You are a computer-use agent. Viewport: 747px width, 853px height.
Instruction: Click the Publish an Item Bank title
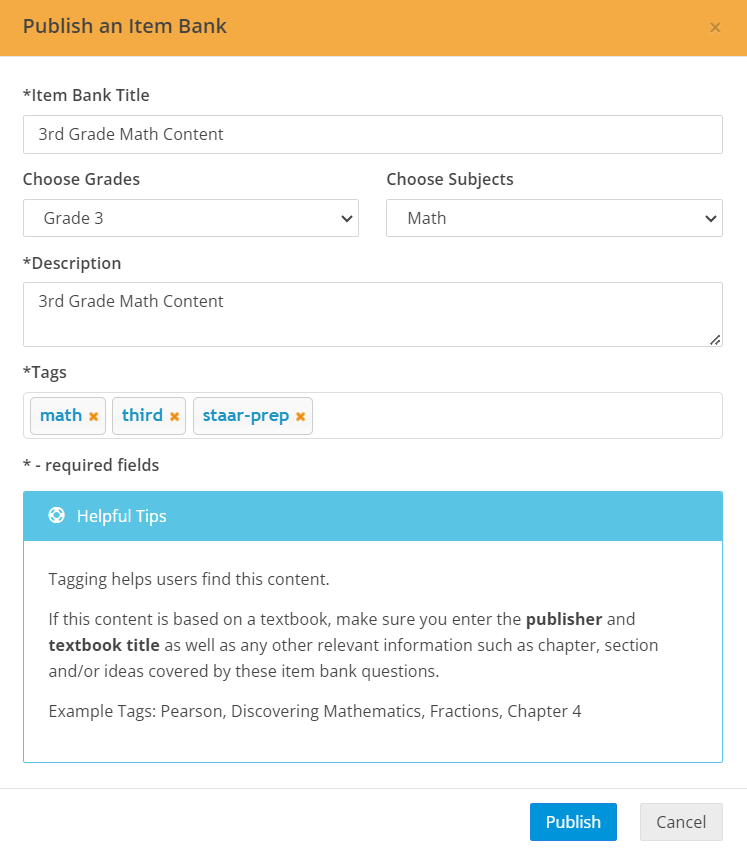[x=125, y=26]
